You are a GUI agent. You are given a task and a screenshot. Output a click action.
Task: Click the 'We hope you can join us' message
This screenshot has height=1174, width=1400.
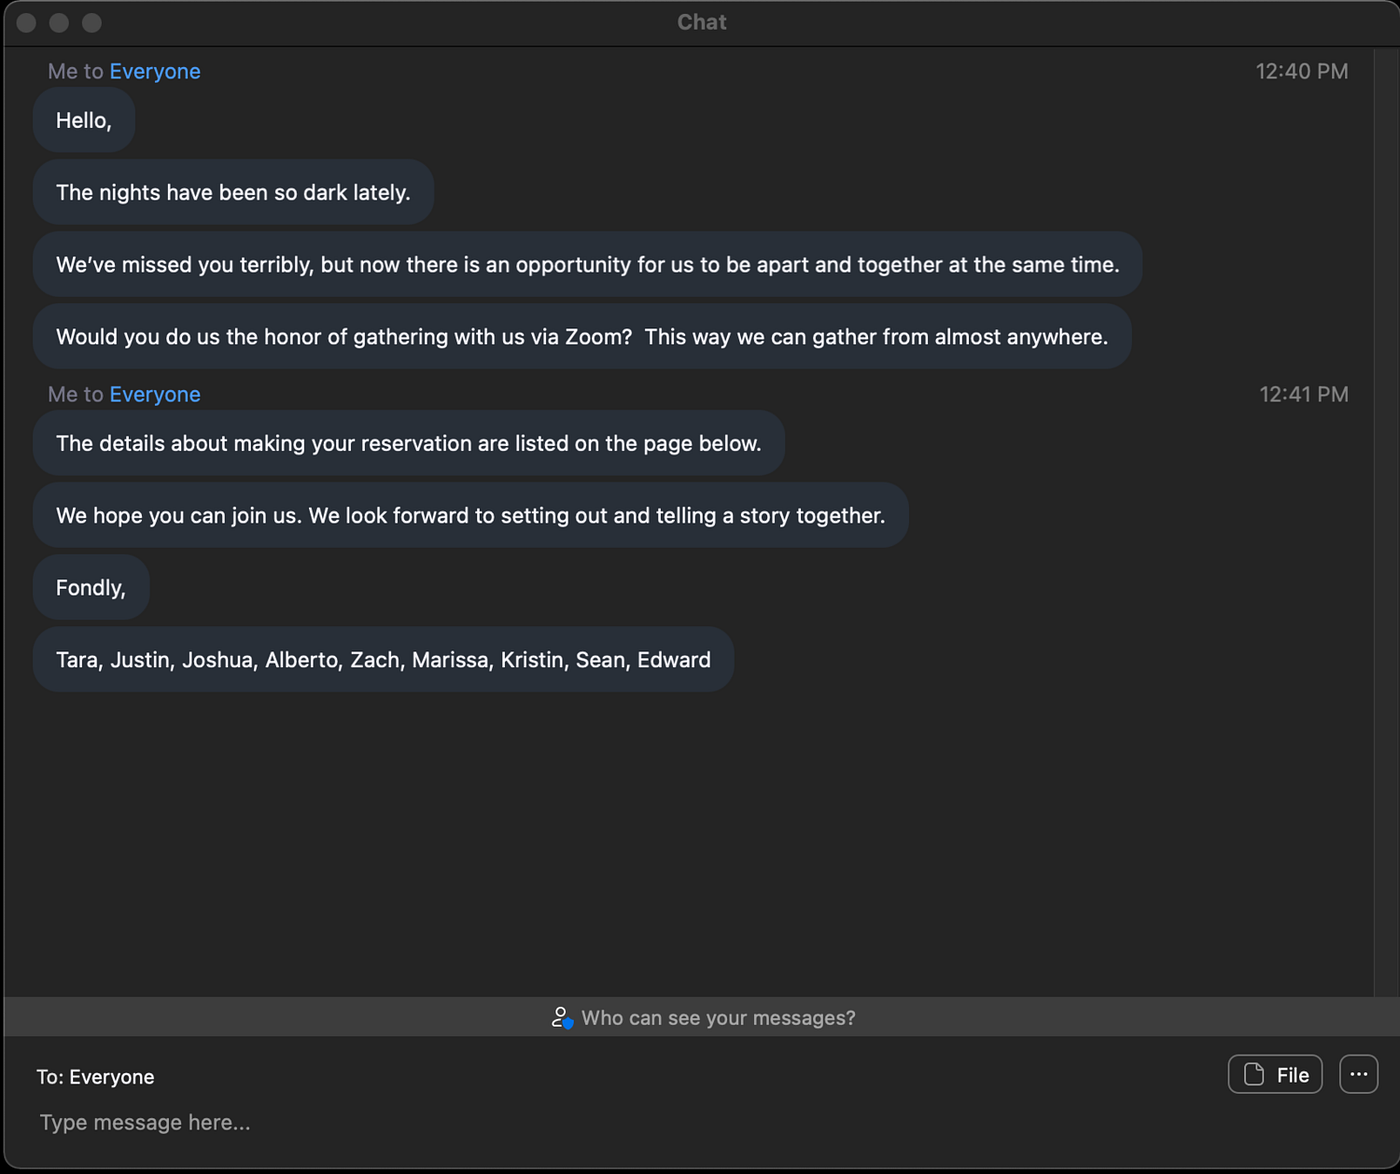click(470, 515)
